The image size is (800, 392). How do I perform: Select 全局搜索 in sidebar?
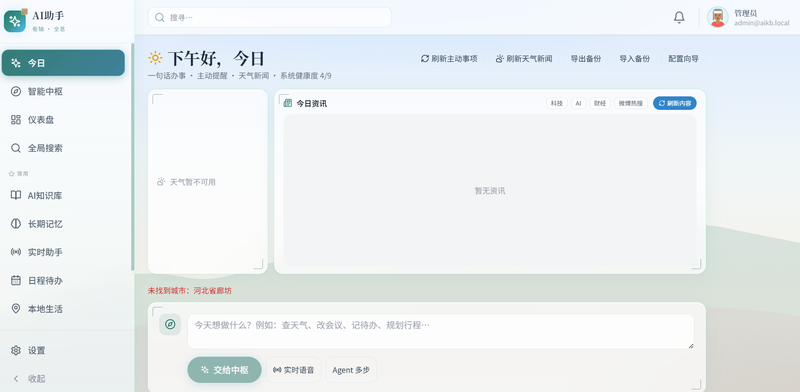coord(63,148)
